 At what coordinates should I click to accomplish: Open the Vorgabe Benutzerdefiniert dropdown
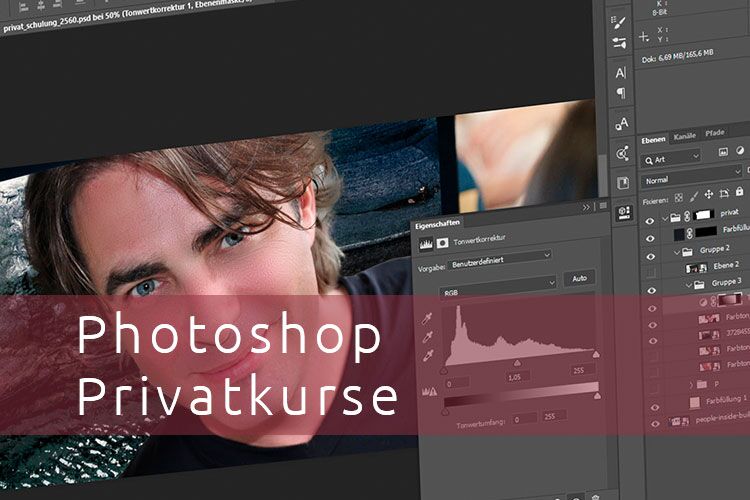click(500, 260)
